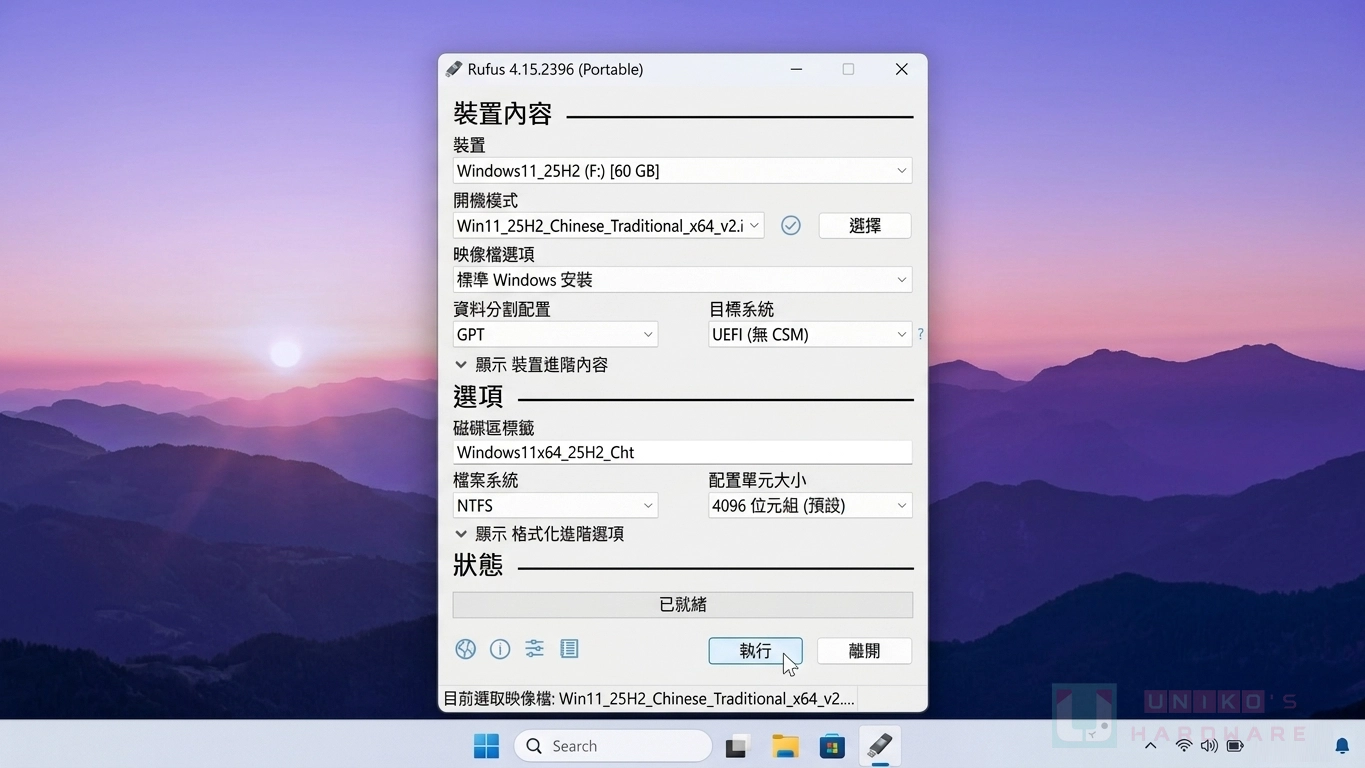Click the Rufus title bar app icon

pyautogui.click(x=454, y=69)
